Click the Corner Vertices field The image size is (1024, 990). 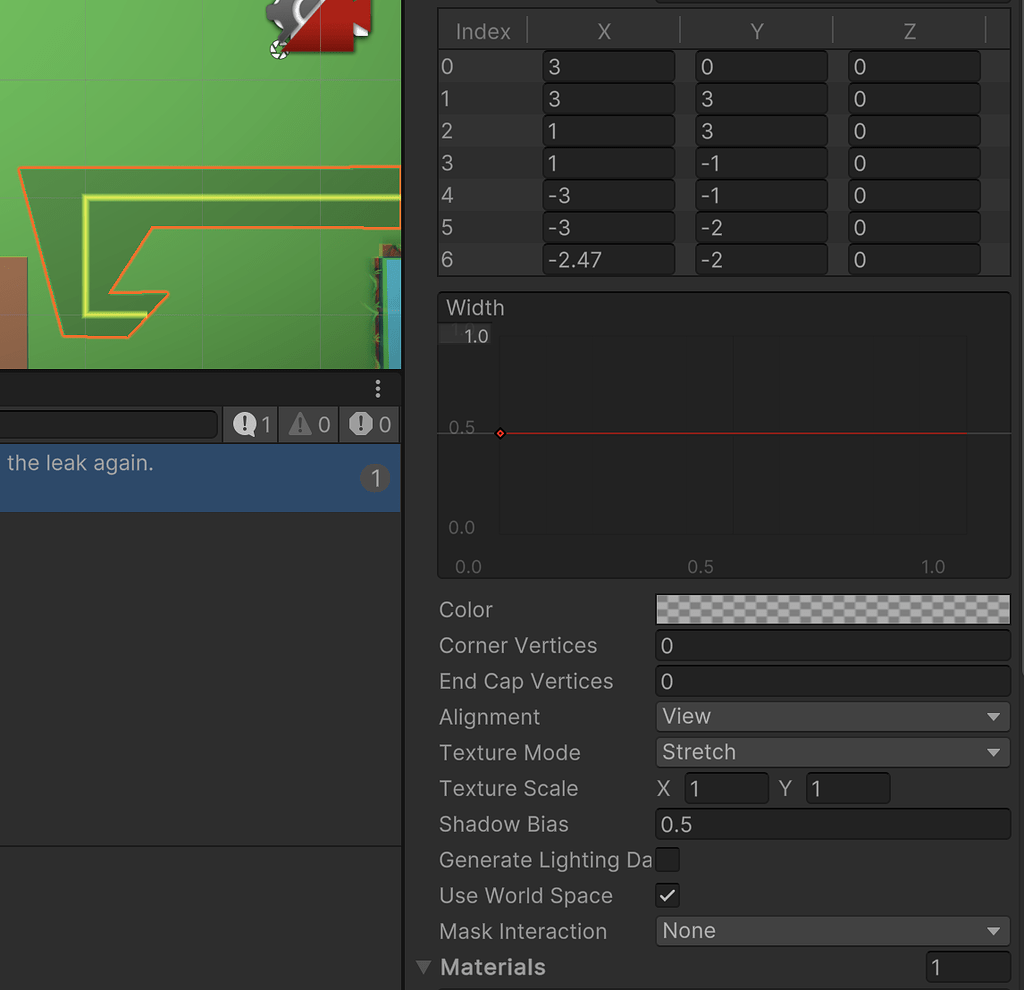[x=832, y=645]
